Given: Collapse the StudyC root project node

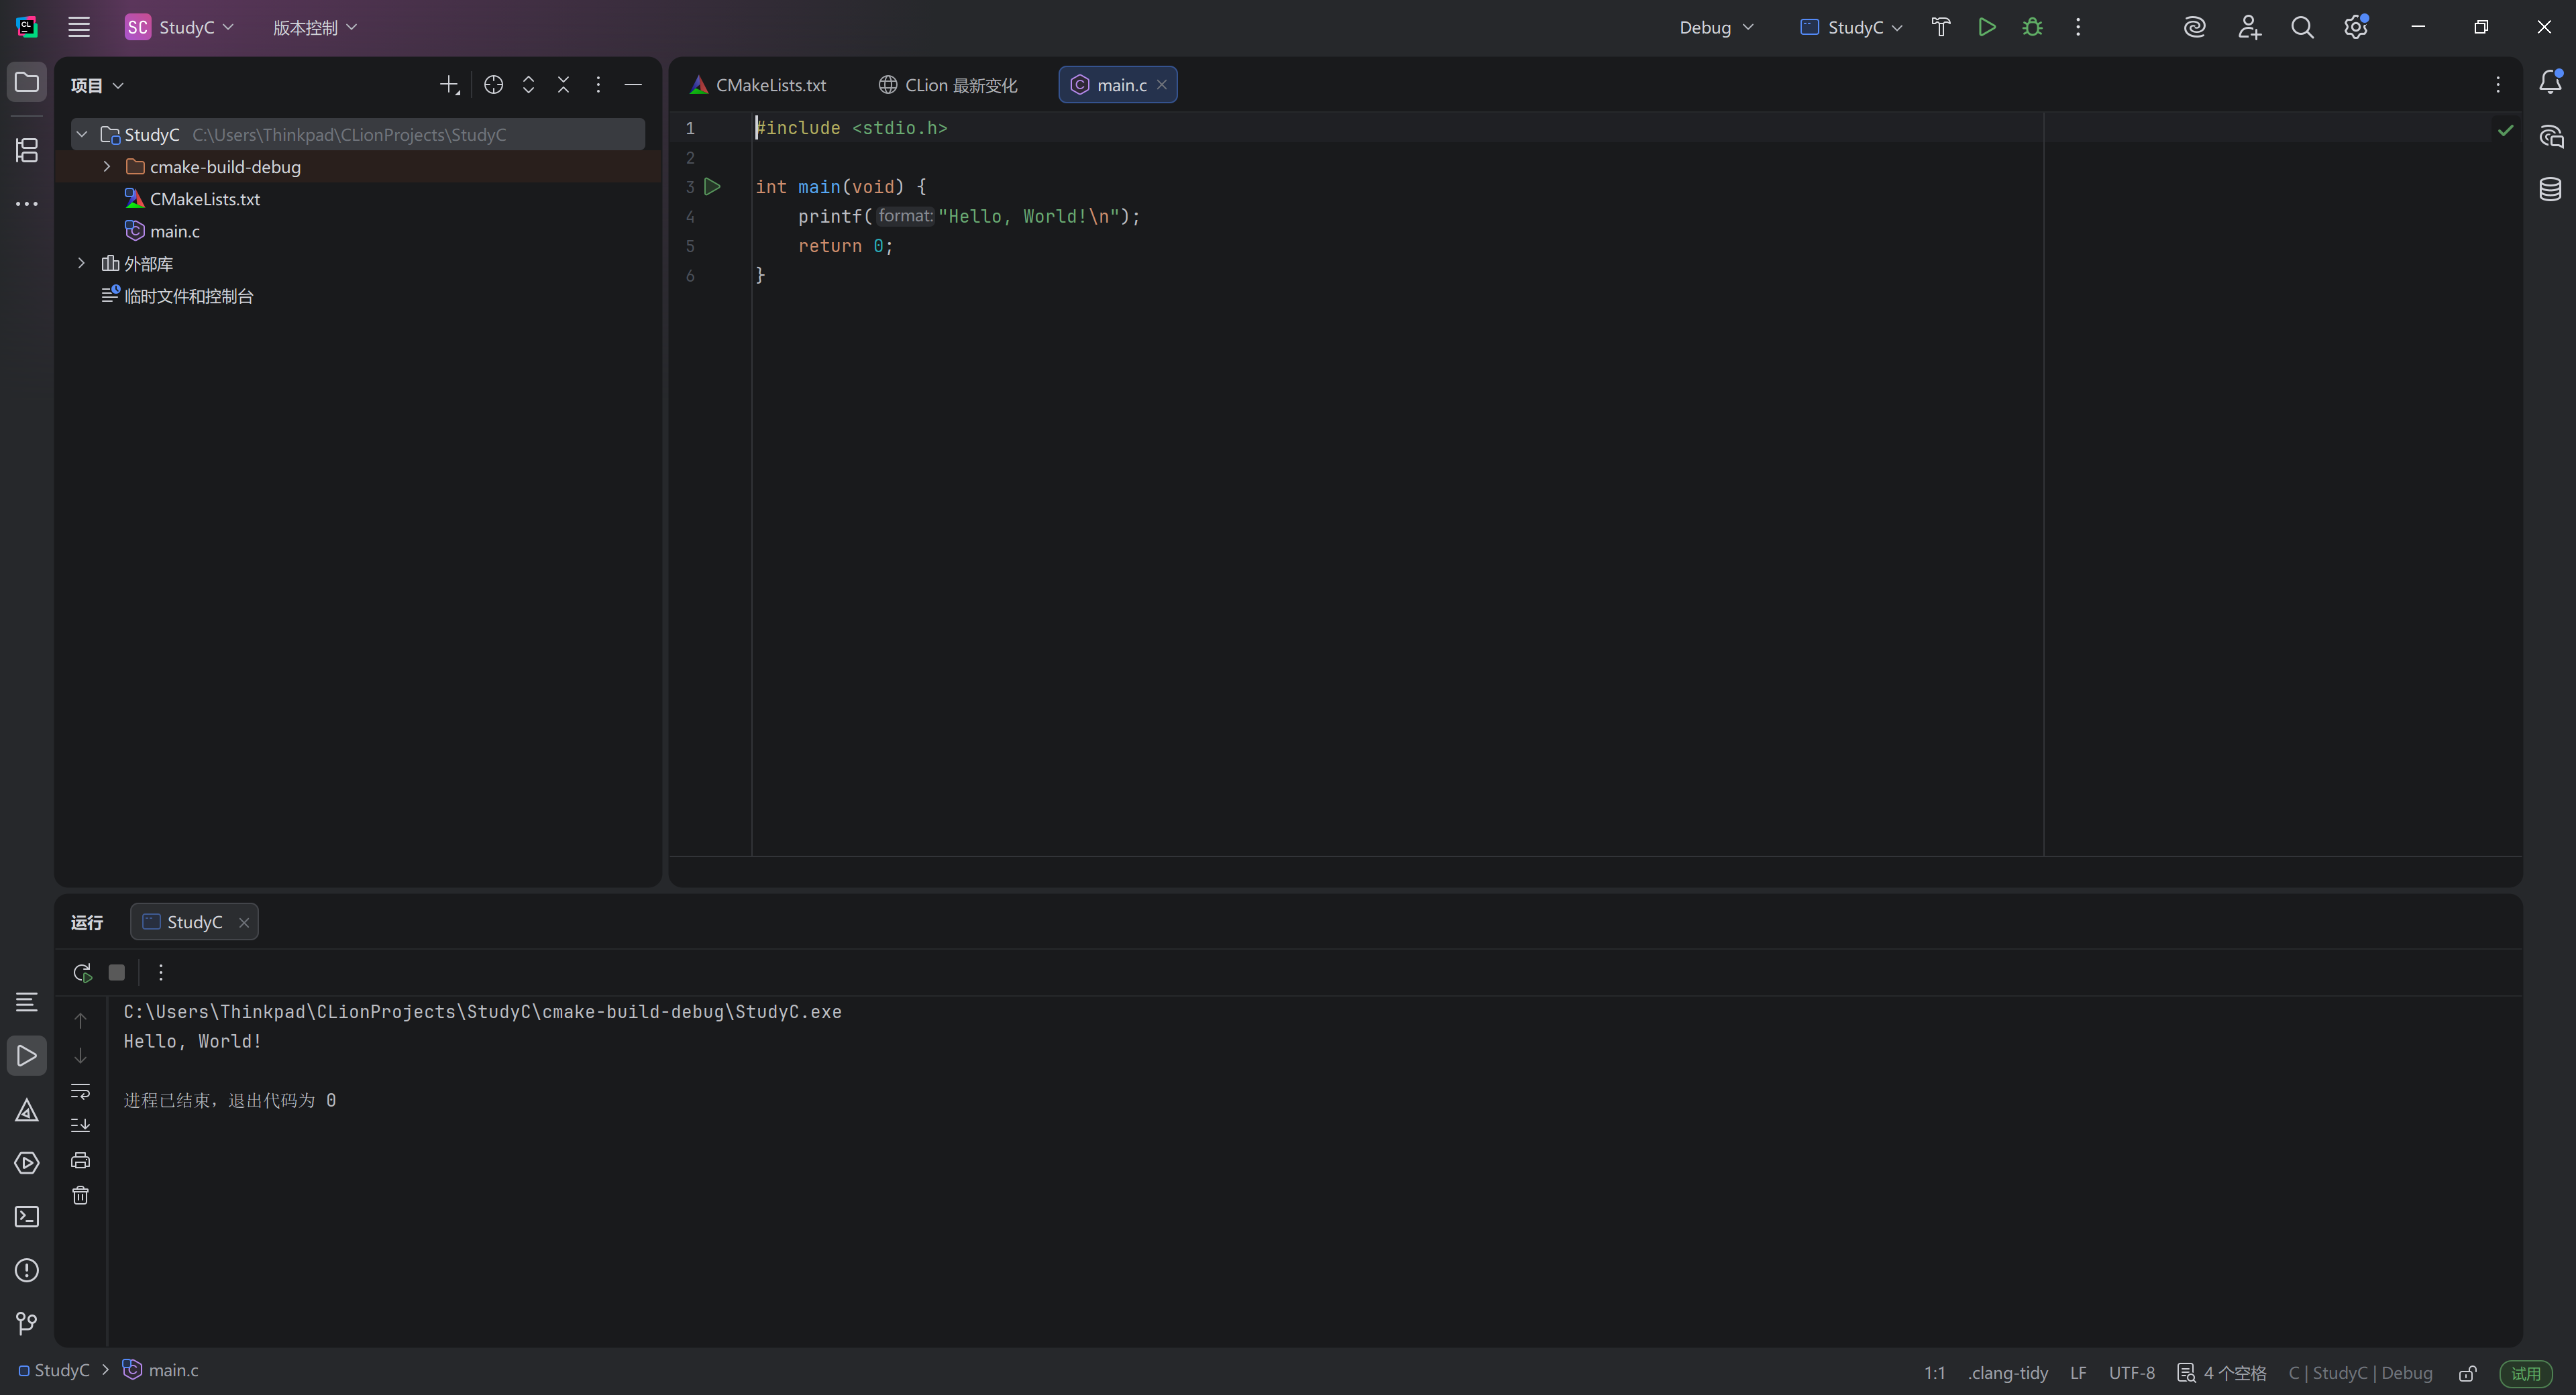Looking at the screenshot, I should coord(82,134).
